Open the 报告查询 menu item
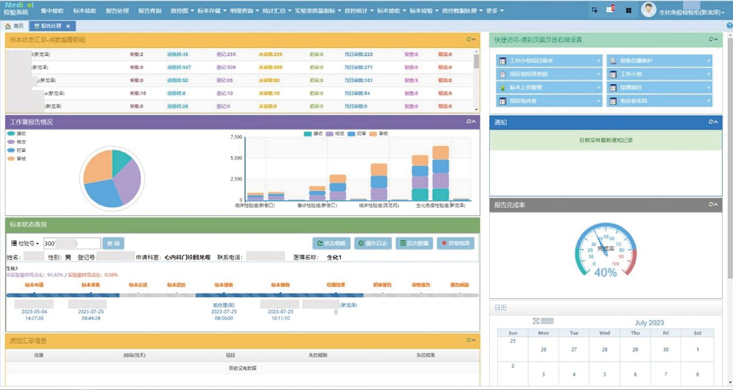The width and height of the screenshot is (733, 390). [150, 10]
